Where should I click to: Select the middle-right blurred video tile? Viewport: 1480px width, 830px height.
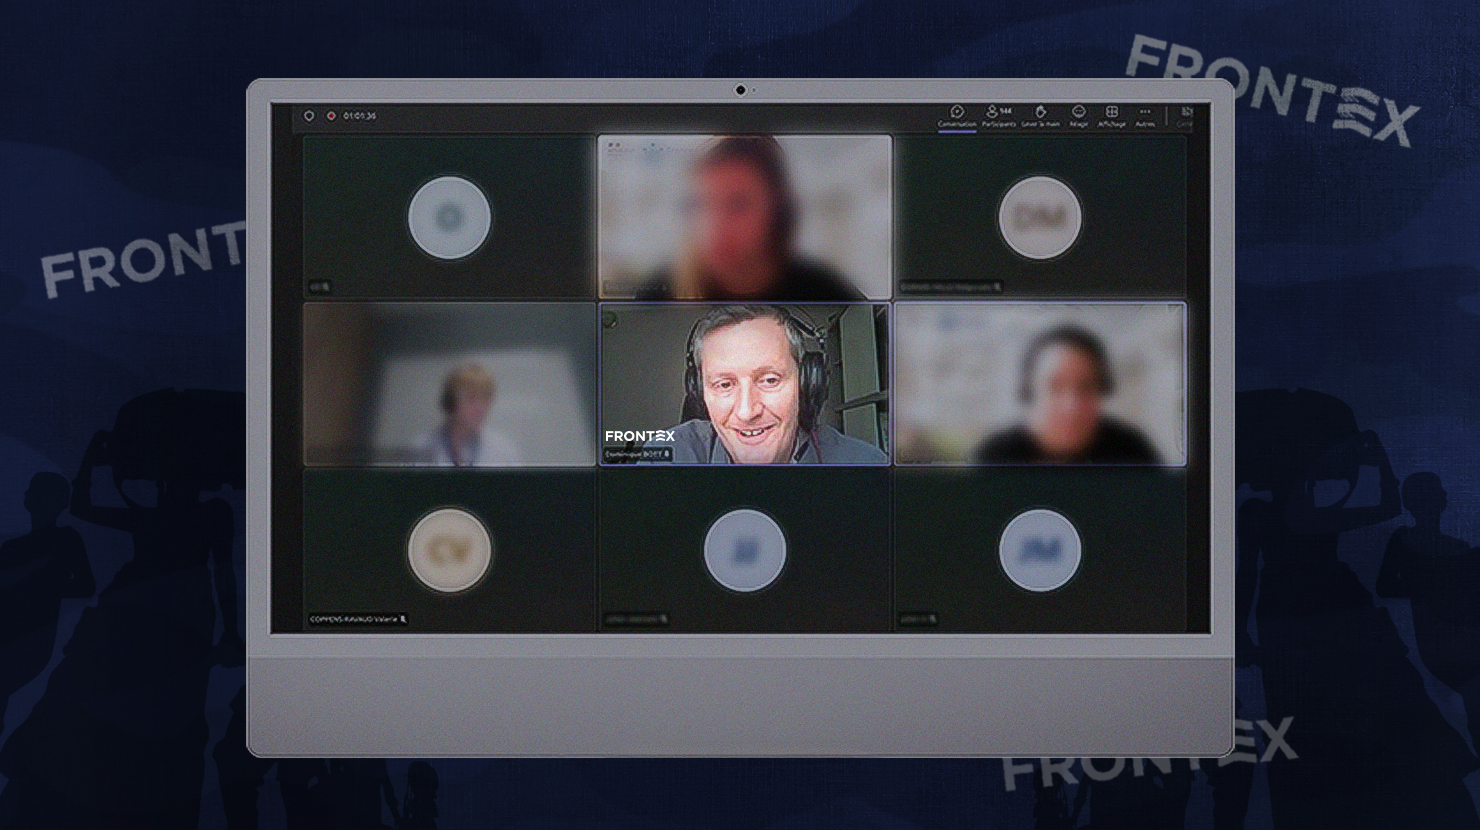pos(1039,384)
